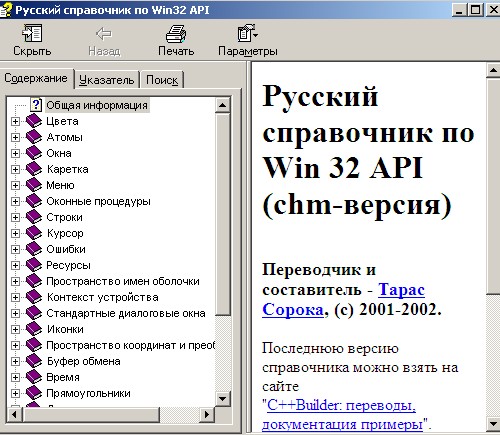Click the book icon beside Атомы
Viewport: 500px width, 435px height.
[x=34, y=137]
